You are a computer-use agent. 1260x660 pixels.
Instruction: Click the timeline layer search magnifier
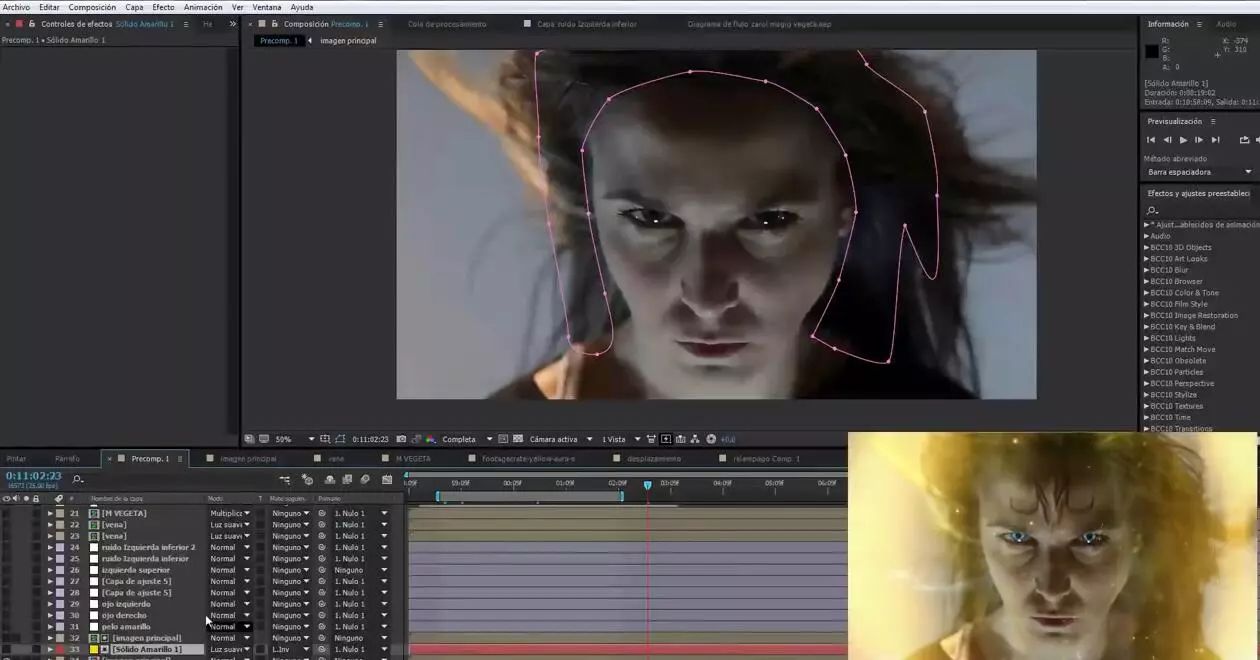(x=77, y=480)
